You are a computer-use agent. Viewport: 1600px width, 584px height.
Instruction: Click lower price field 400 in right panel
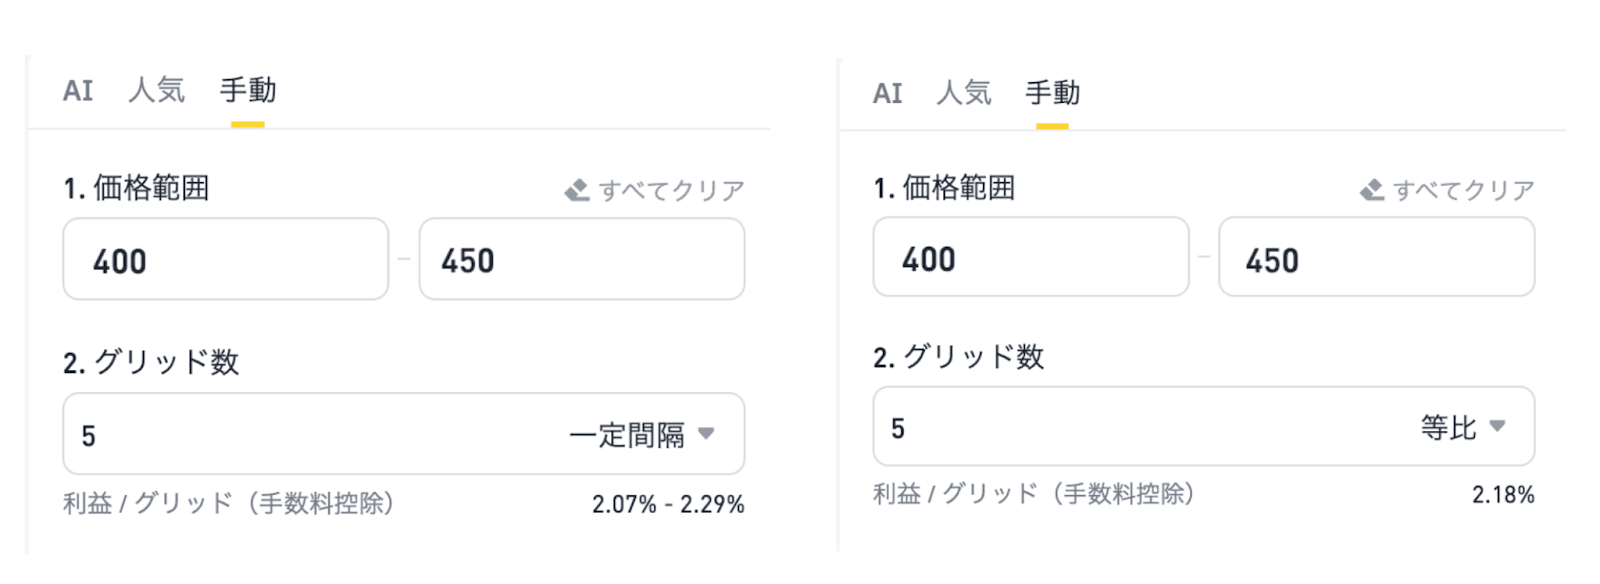[1030, 258]
